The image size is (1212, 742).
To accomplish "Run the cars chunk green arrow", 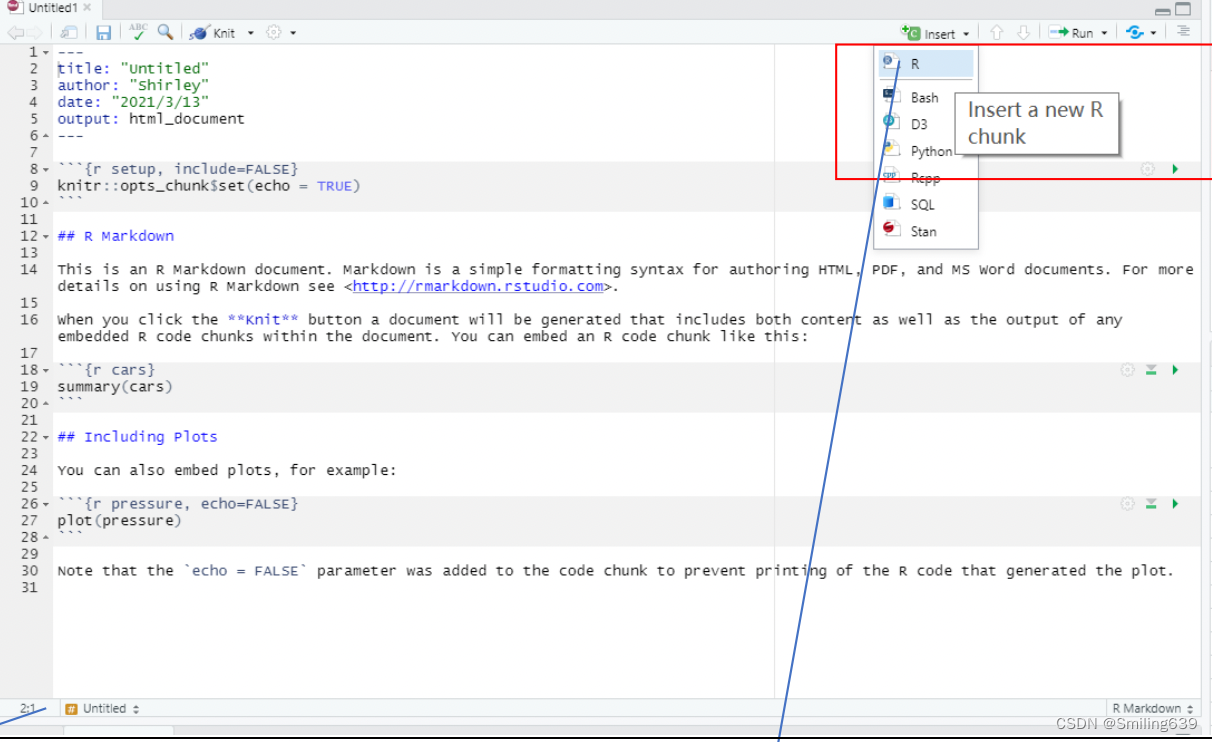I will pyautogui.click(x=1175, y=370).
